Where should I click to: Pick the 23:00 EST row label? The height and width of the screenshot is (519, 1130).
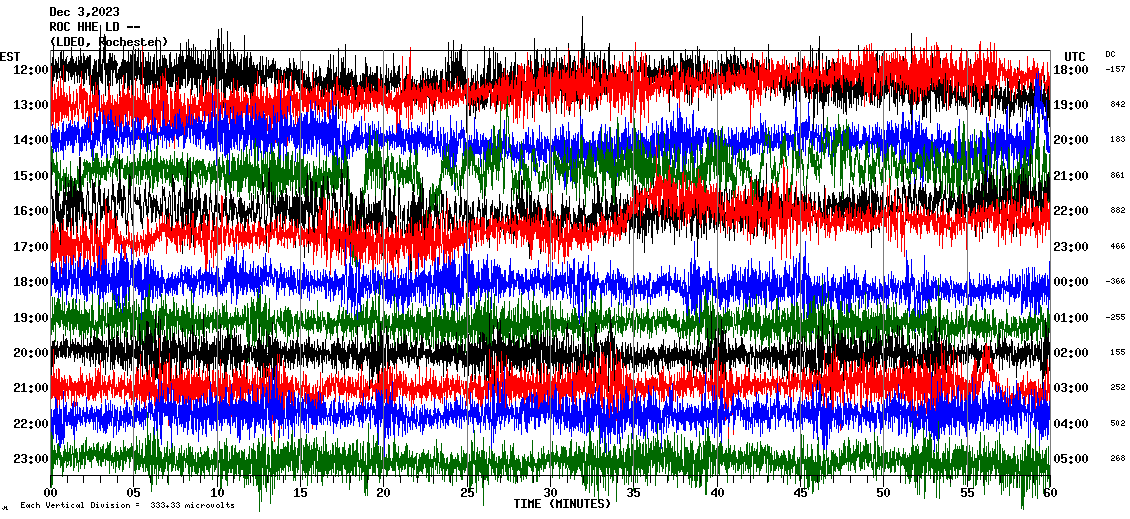pyautogui.click(x=31, y=459)
